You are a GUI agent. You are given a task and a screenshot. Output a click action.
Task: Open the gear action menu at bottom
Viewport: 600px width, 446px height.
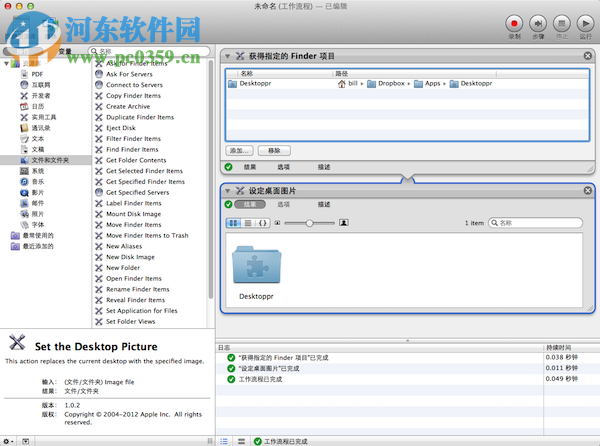8,441
